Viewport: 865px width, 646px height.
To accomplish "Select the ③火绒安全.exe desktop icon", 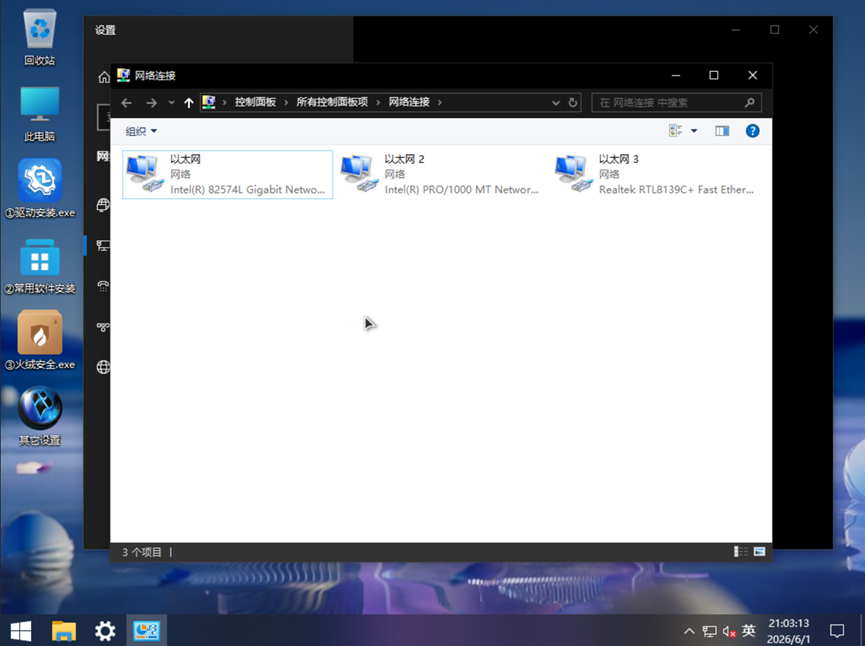I will [40, 340].
